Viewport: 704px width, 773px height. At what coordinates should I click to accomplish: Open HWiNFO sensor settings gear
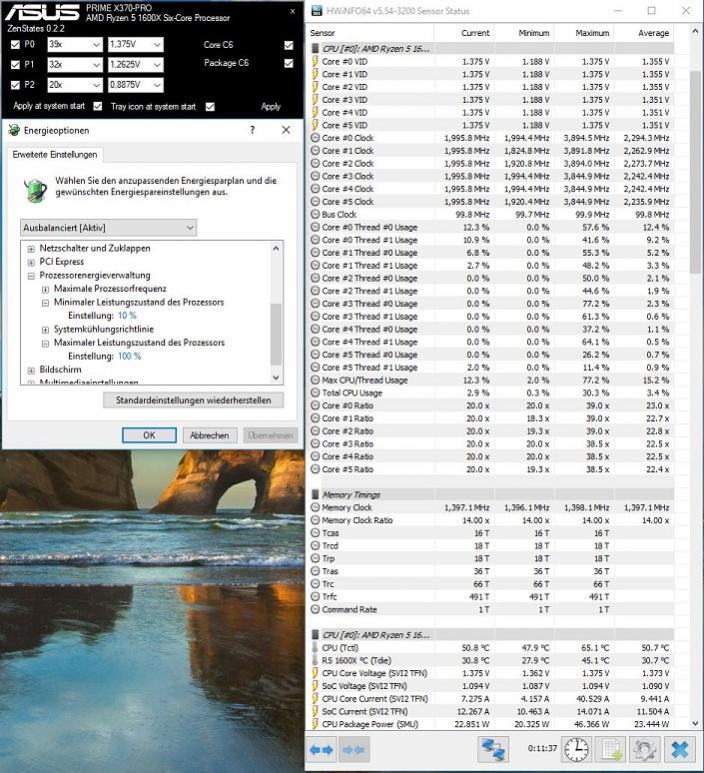coord(644,750)
